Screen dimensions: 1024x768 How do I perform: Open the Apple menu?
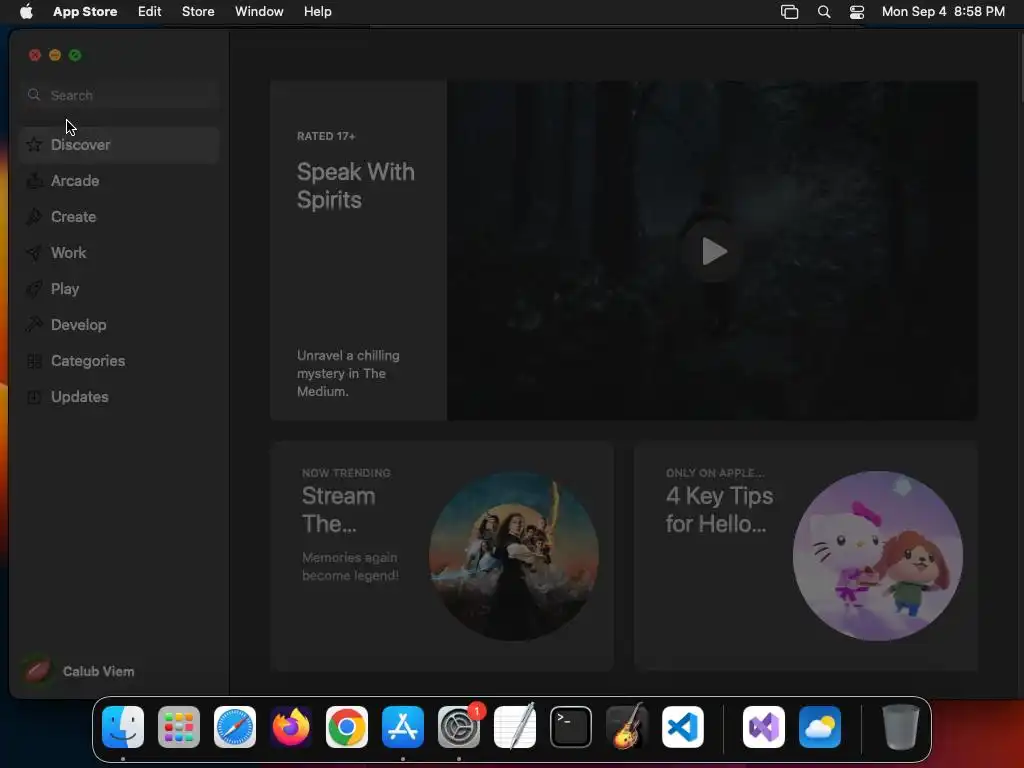26,12
